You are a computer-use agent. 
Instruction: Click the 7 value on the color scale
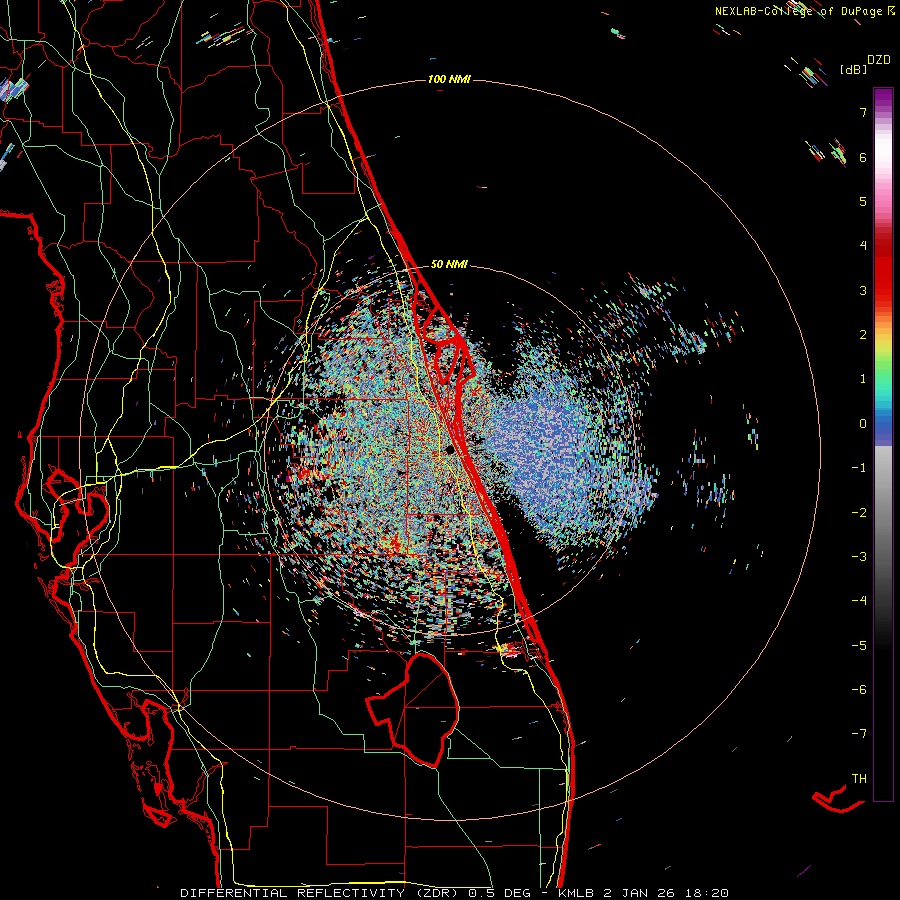(x=863, y=112)
